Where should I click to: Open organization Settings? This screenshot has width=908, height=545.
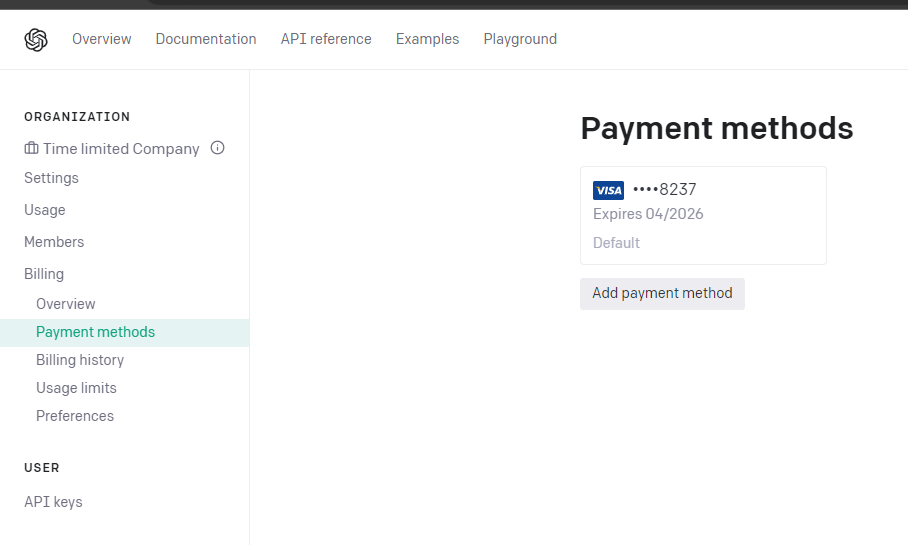[x=51, y=178]
